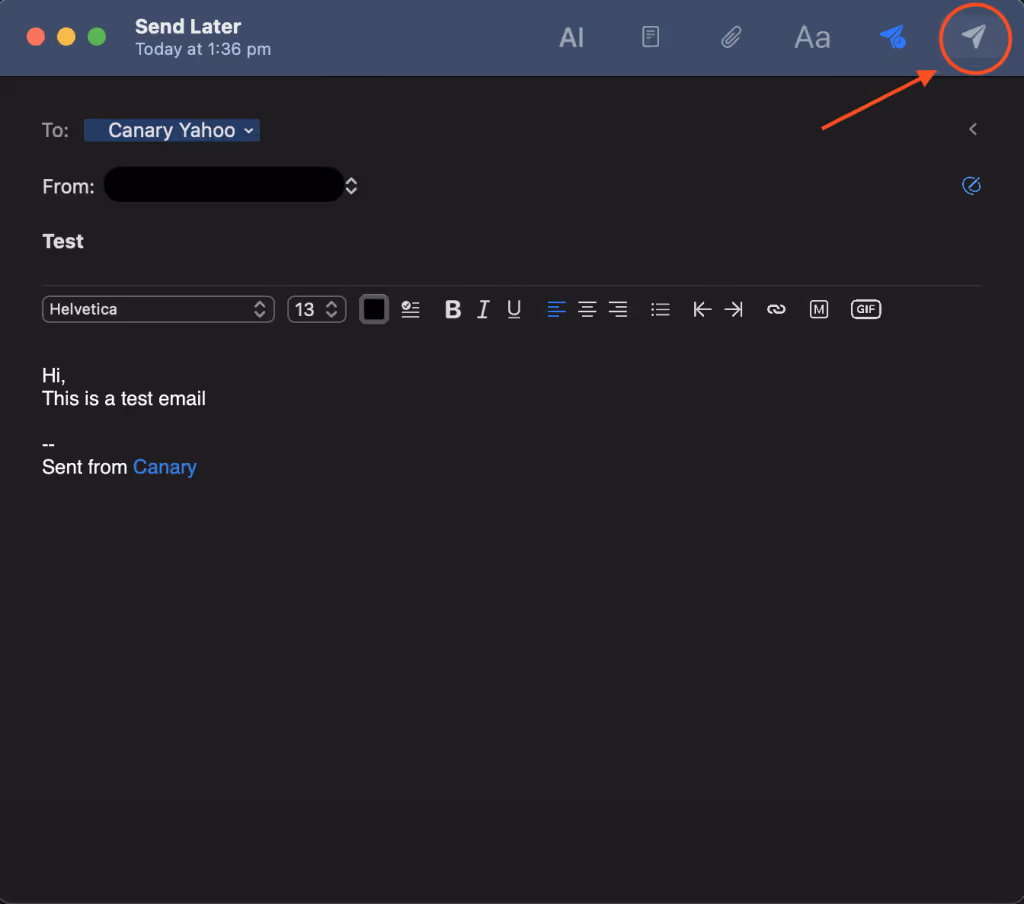Open the Canary Yahoo recipient dropdown
The image size is (1024, 904).
(172, 130)
